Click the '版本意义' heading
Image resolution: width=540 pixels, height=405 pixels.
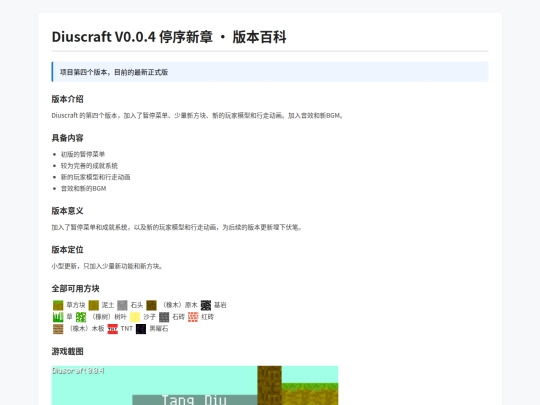click(x=68, y=211)
